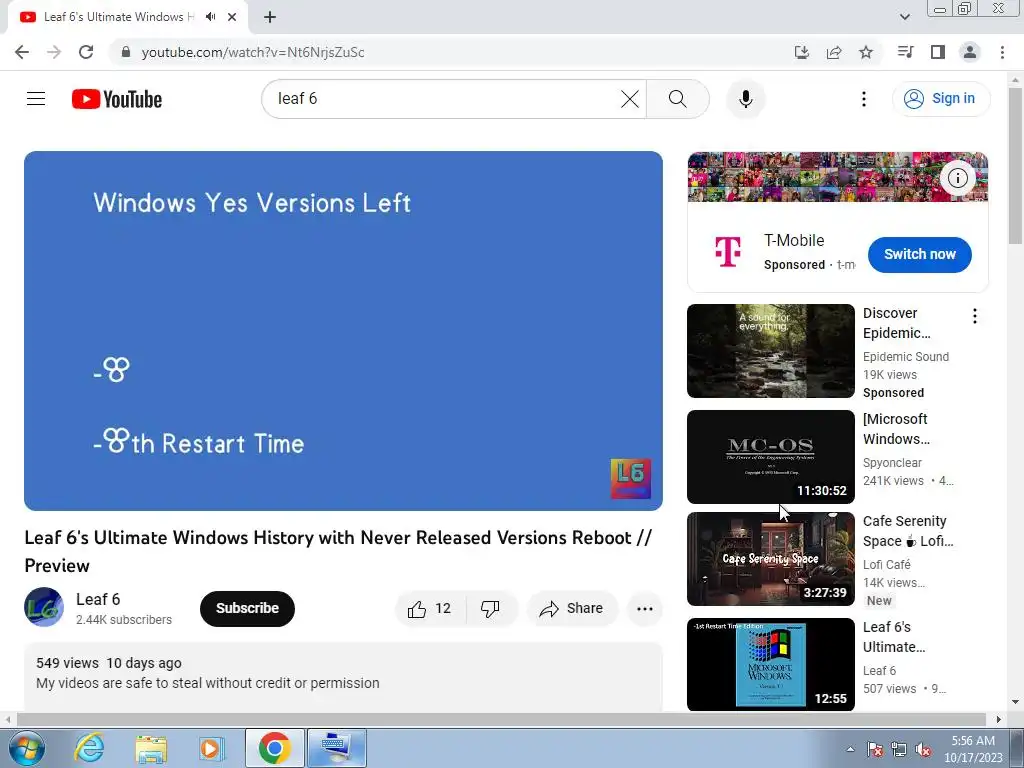1024x768 pixels.
Task: Open the taskbar clock 5:56 AM
Action: (973, 749)
